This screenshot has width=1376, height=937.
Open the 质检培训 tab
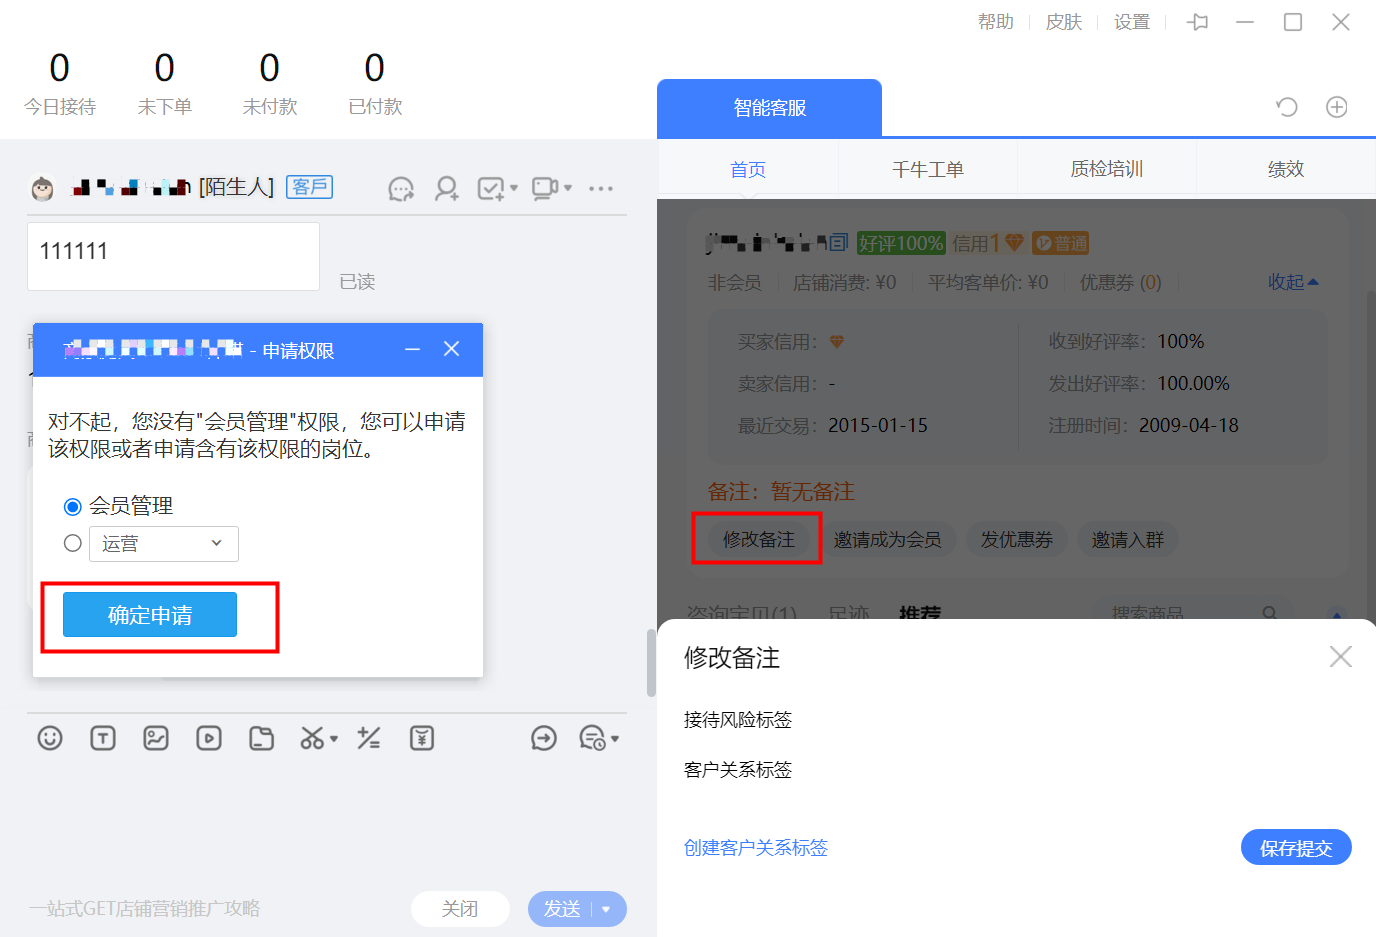tap(1107, 169)
